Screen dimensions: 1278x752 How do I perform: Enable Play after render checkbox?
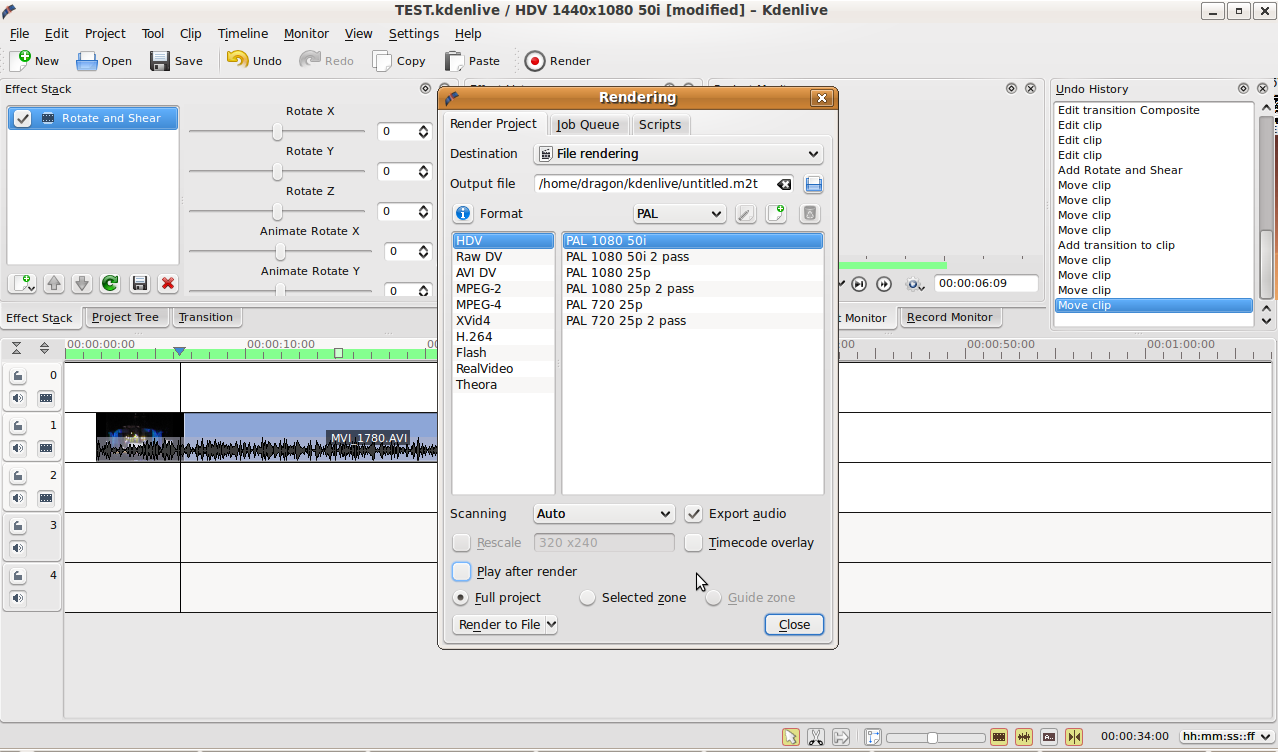[x=462, y=572]
